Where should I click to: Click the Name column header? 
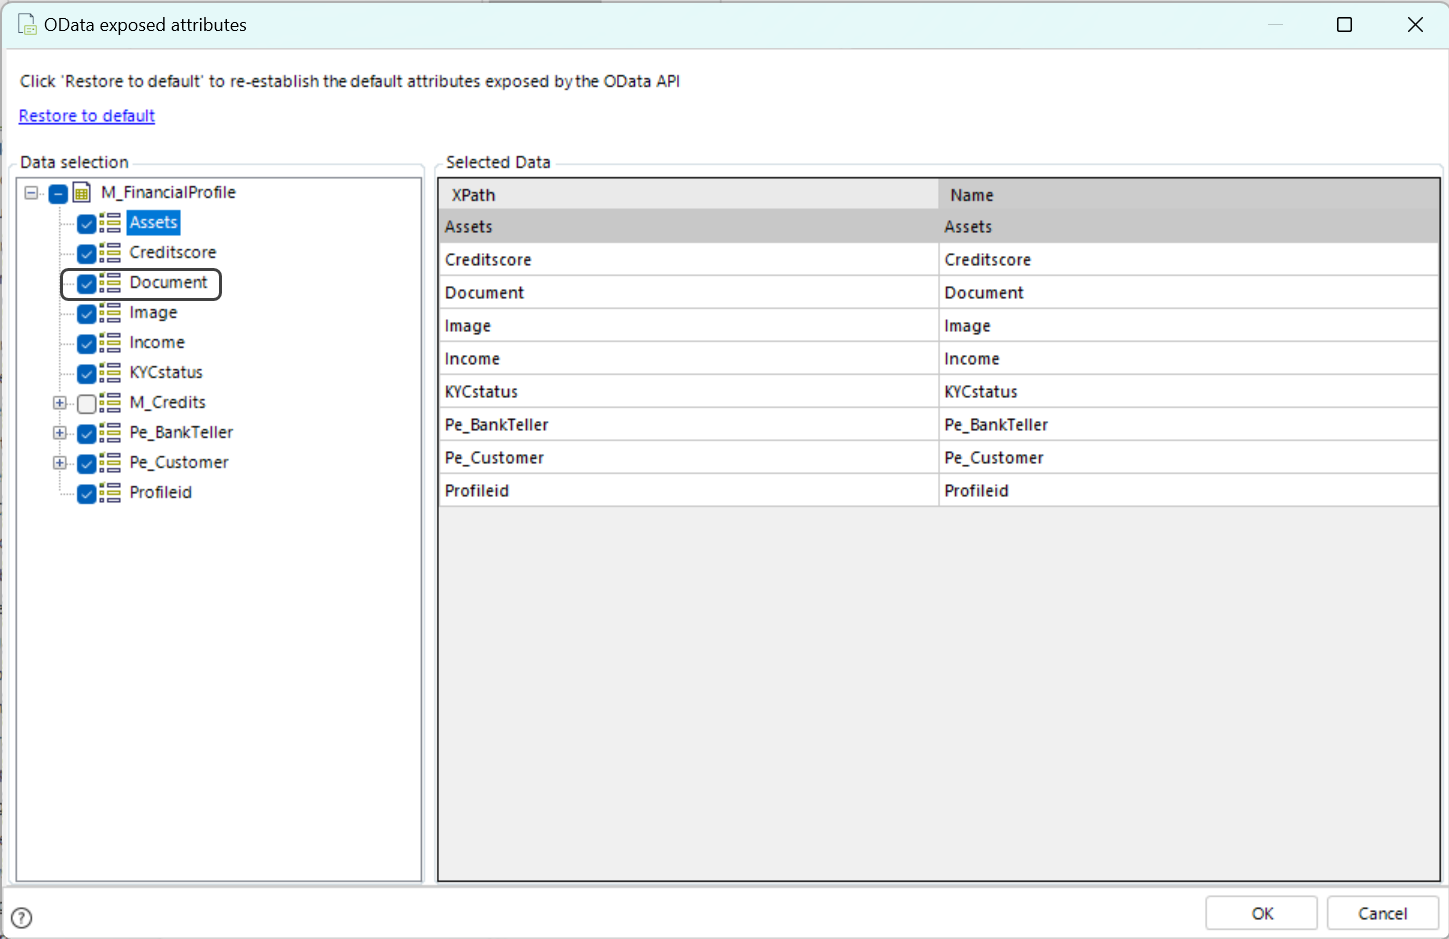[1188, 195]
